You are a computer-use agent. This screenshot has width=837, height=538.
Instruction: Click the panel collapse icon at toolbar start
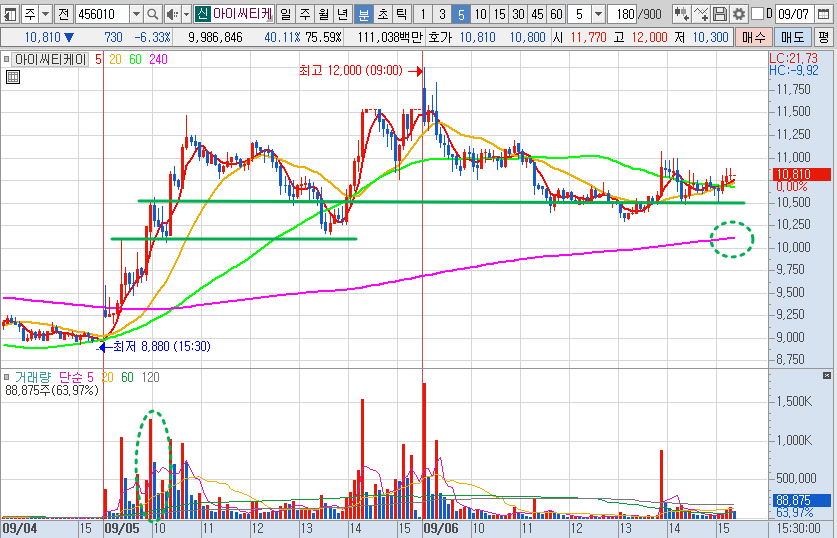point(10,14)
